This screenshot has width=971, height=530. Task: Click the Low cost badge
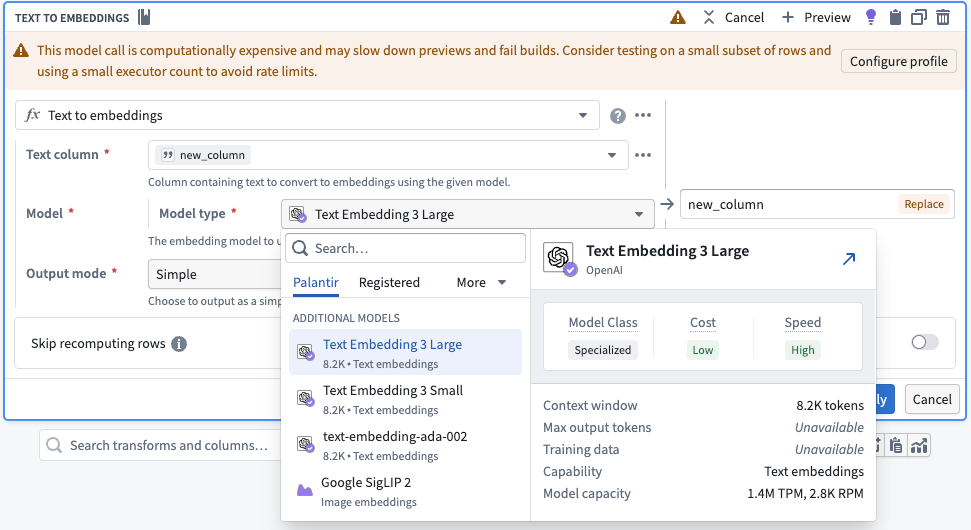click(703, 350)
